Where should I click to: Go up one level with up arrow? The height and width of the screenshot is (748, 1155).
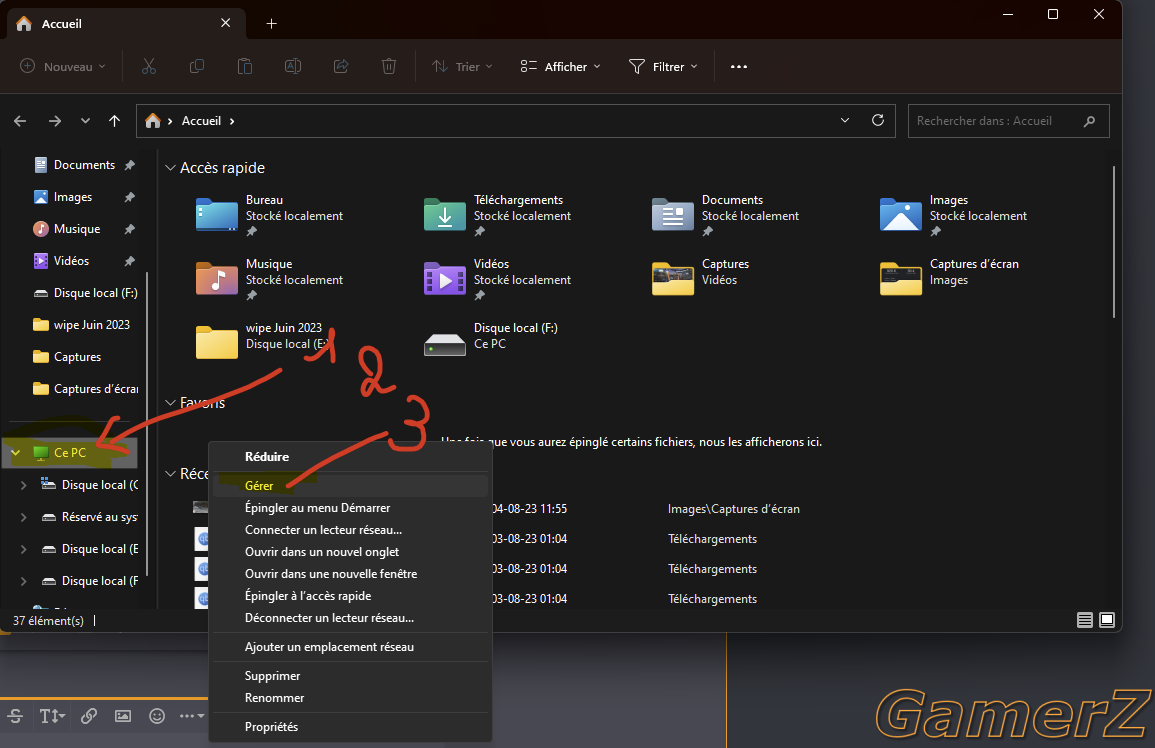(114, 121)
